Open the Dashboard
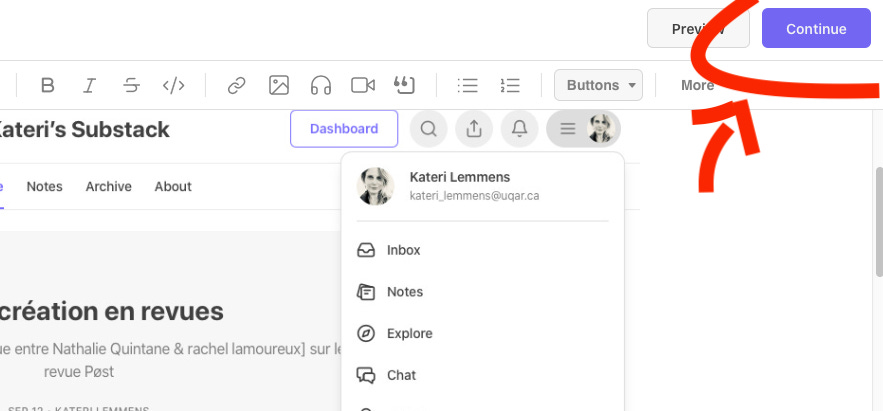 pyautogui.click(x=344, y=129)
